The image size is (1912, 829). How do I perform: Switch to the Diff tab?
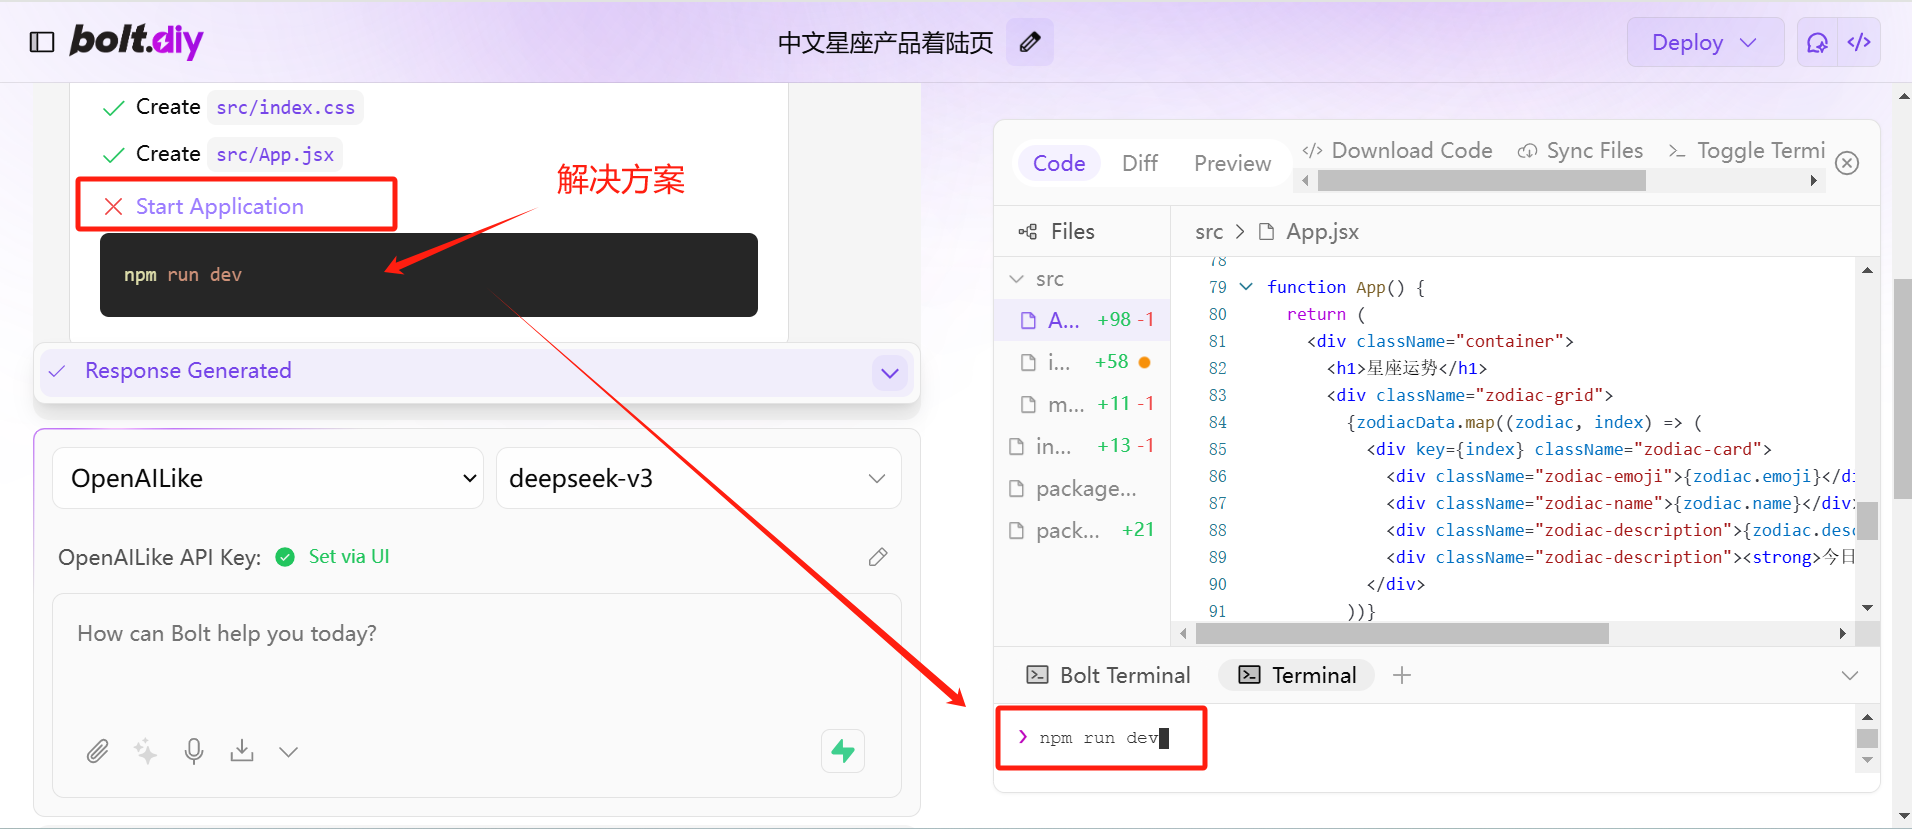pyautogui.click(x=1139, y=163)
